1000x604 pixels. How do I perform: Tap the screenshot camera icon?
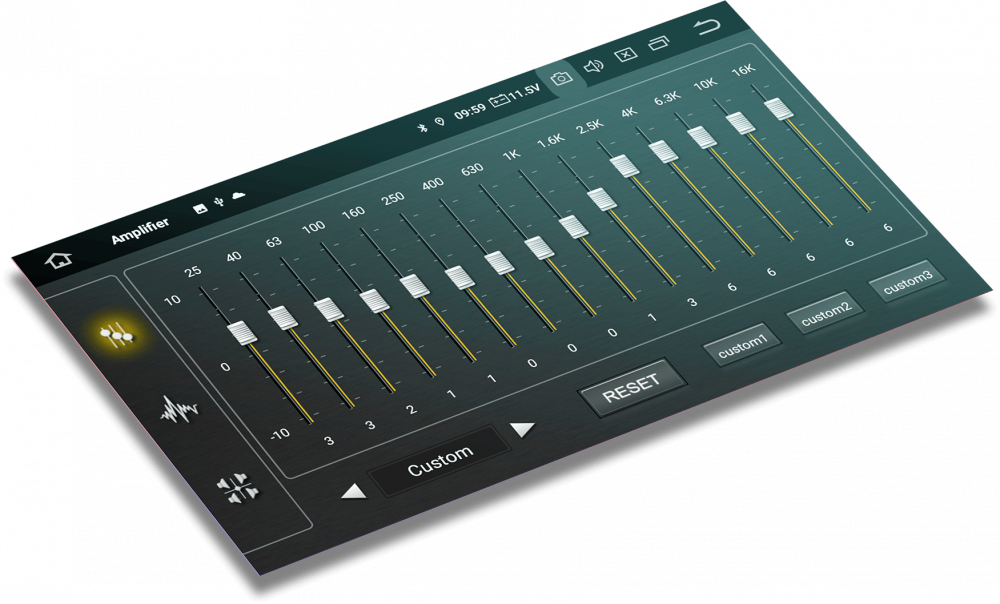tap(562, 78)
